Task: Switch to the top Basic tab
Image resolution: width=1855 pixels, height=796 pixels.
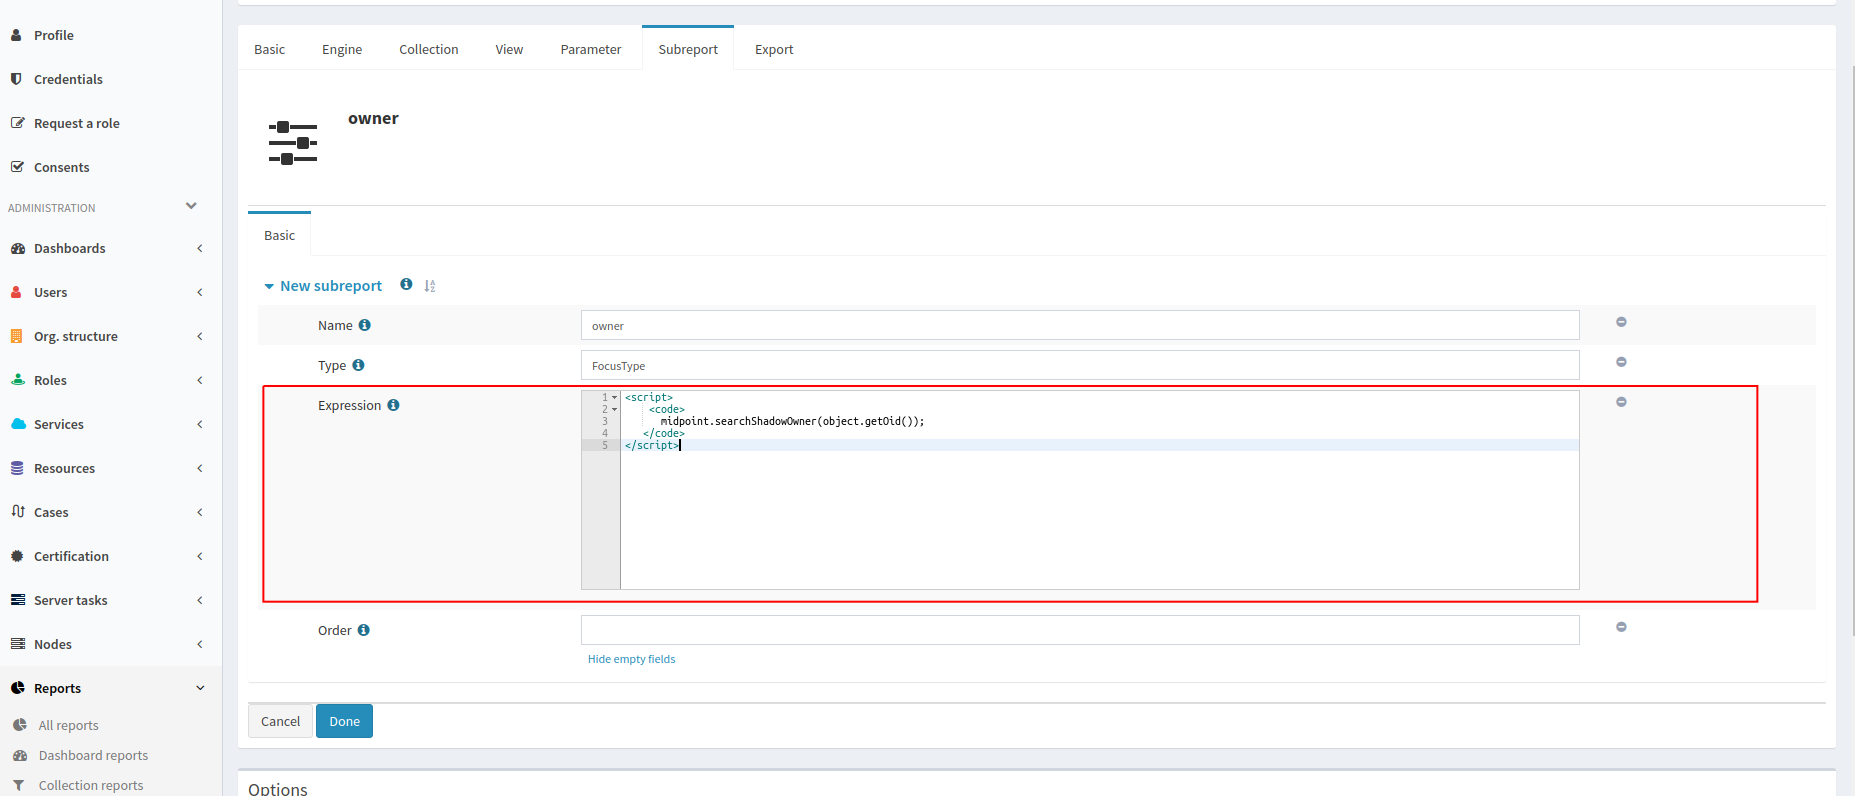Action: click(269, 49)
